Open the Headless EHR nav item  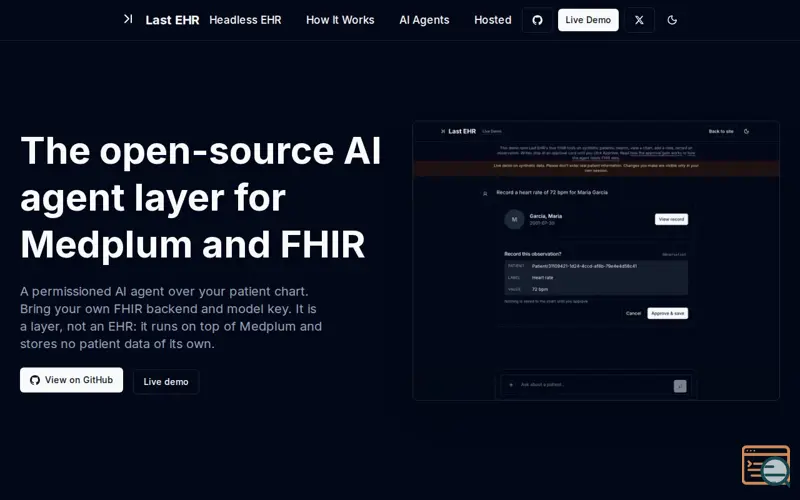coord(245,20)
